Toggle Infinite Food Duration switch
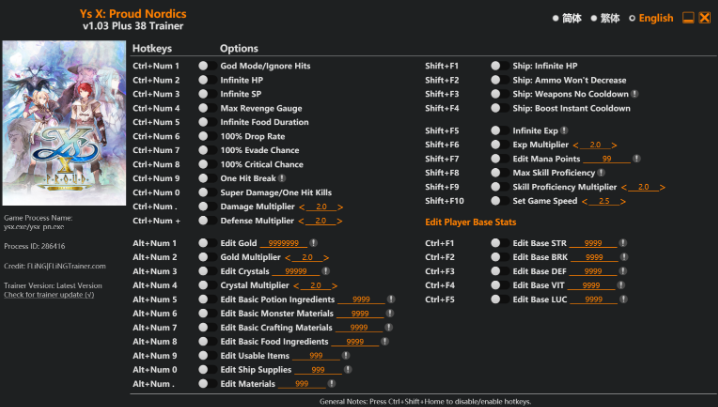Screen dimensions: 718x407 pos(207,122)
